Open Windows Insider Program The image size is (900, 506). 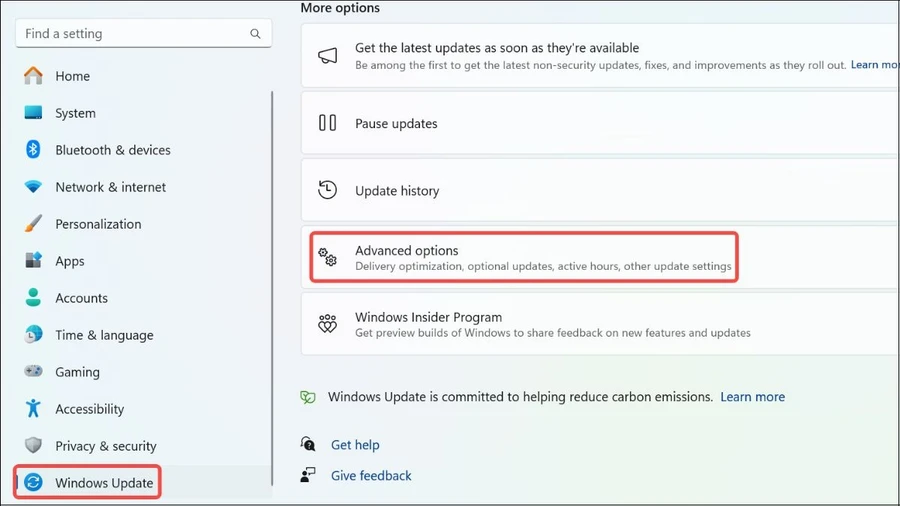[x=600, y=324]
